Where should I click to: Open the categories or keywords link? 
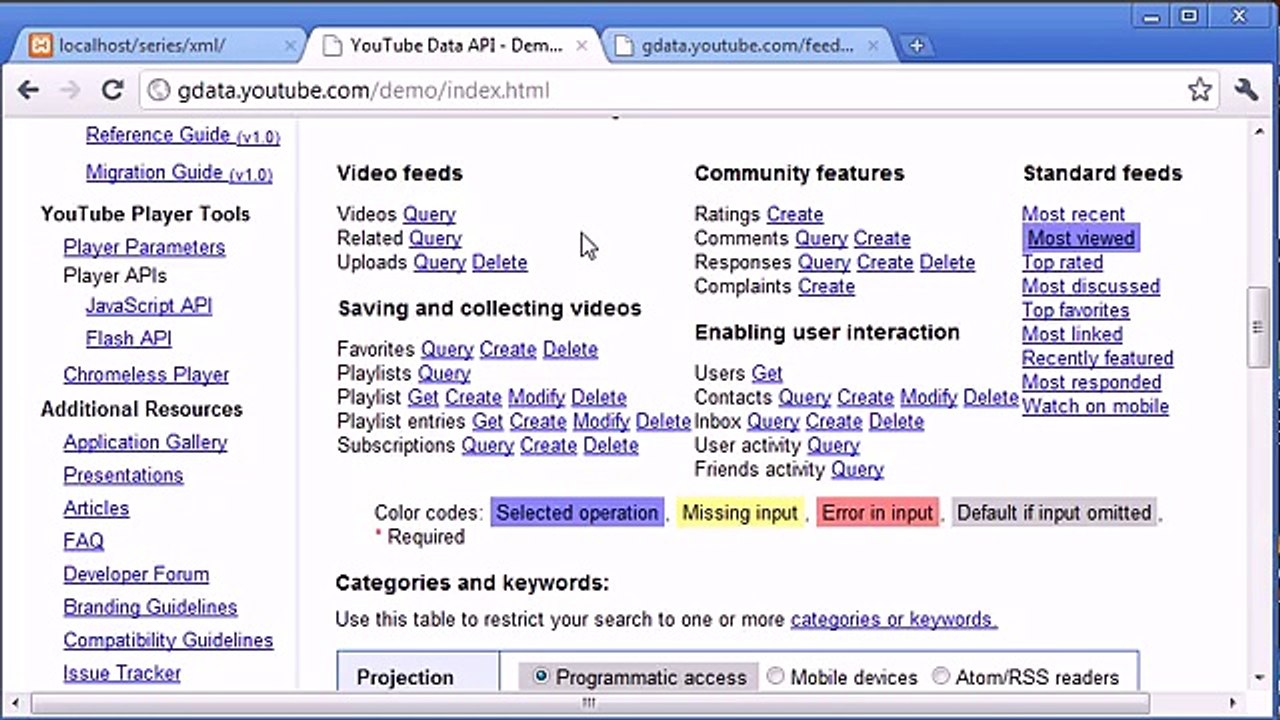tap(894, 619)
